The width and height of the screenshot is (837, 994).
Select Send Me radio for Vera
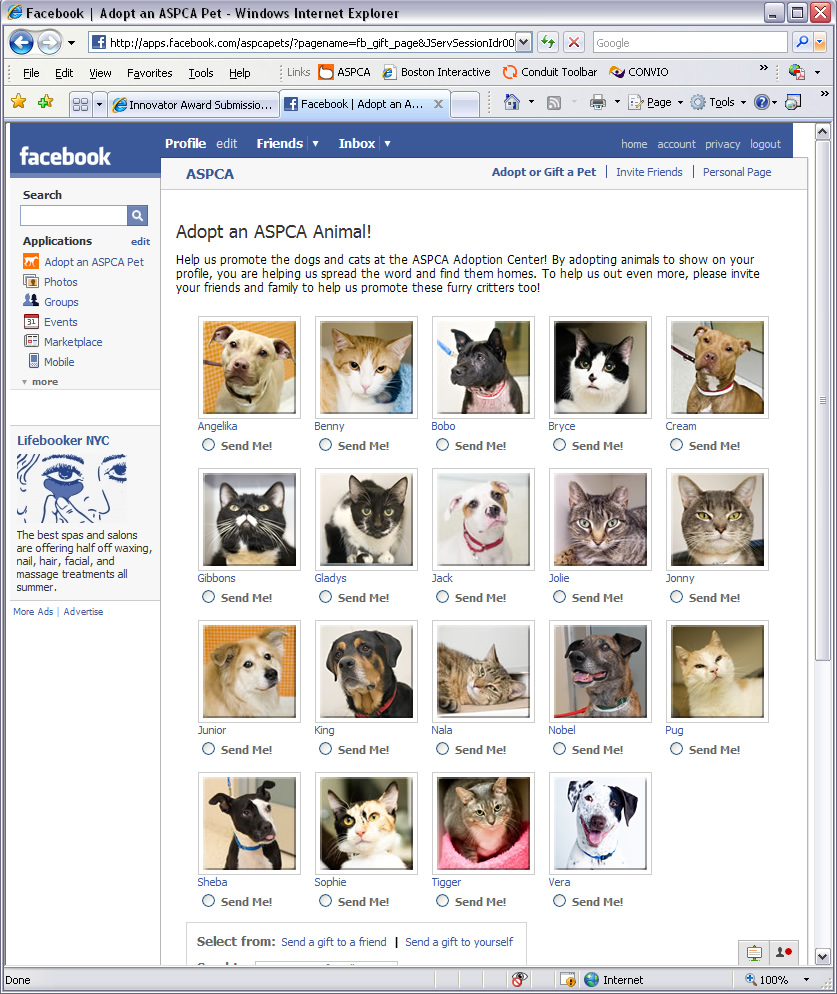tap(559, 901)
